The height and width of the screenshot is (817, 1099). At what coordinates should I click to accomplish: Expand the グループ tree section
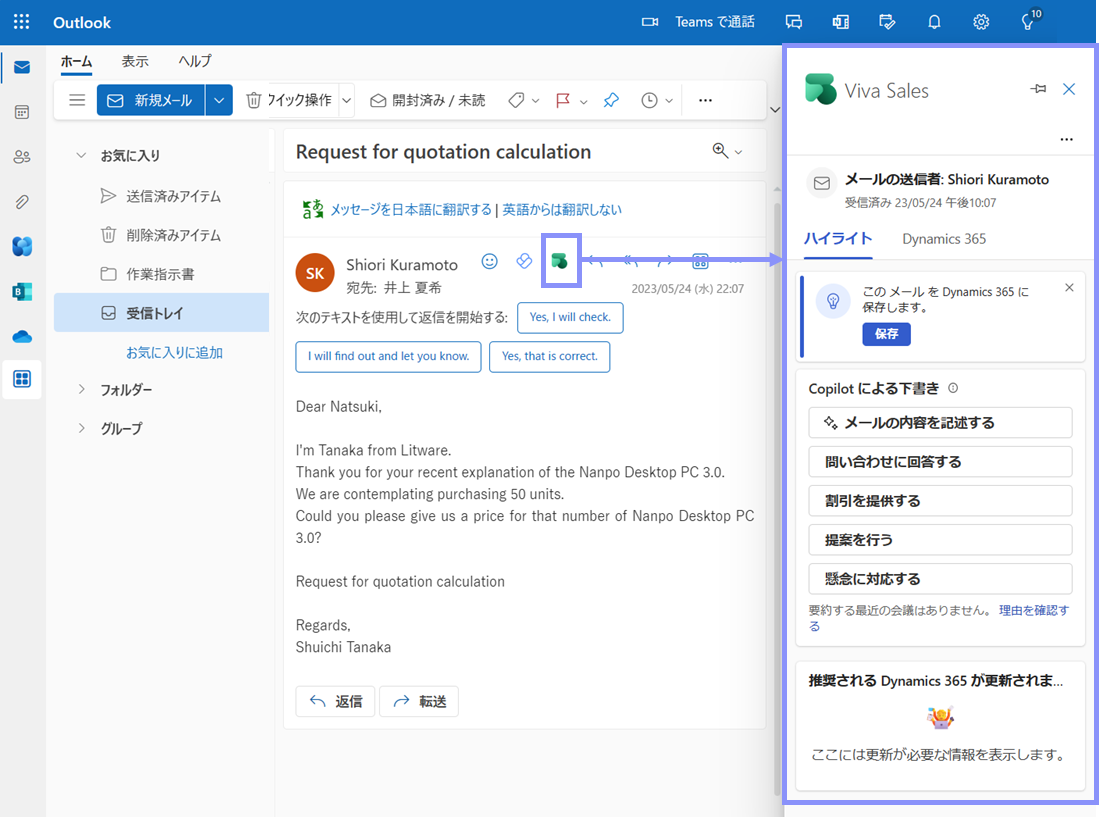point(81,428)
